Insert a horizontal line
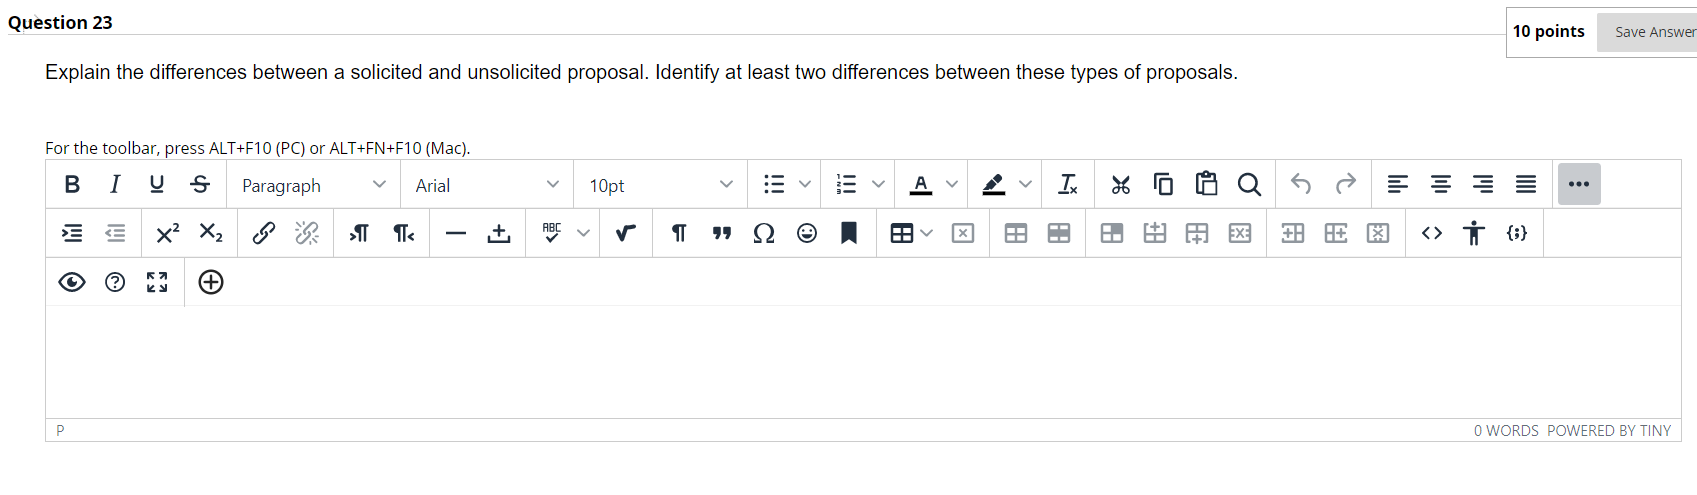The image size is (1697, 495). click(456, 233)
